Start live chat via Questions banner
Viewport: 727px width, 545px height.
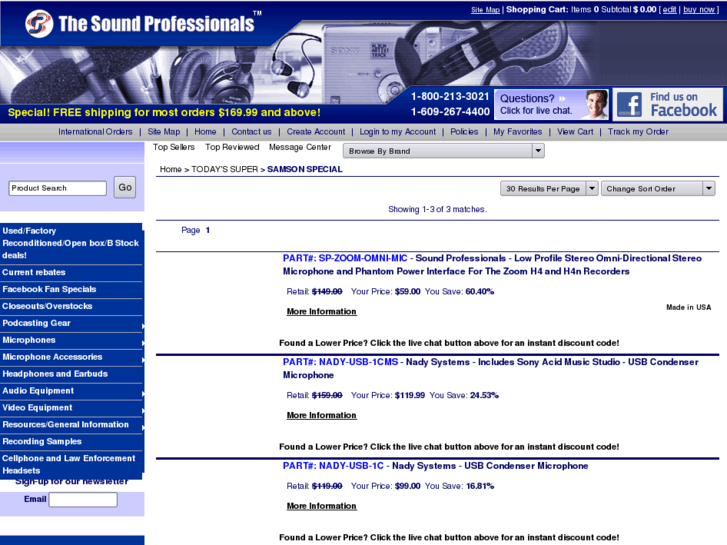click(x=551, y=104)
